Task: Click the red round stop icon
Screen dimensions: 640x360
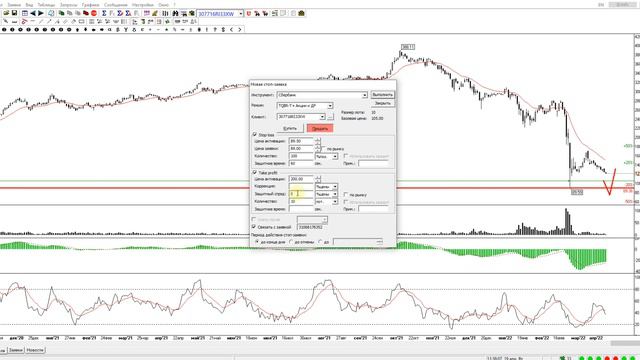Action: point(94,13)
